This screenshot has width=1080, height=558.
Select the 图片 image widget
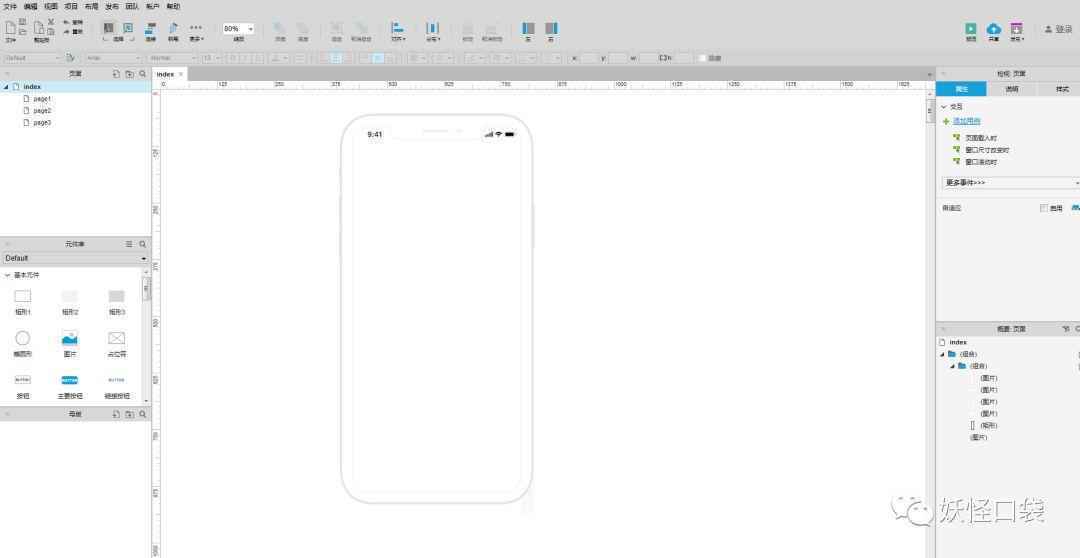coord(70,343)
